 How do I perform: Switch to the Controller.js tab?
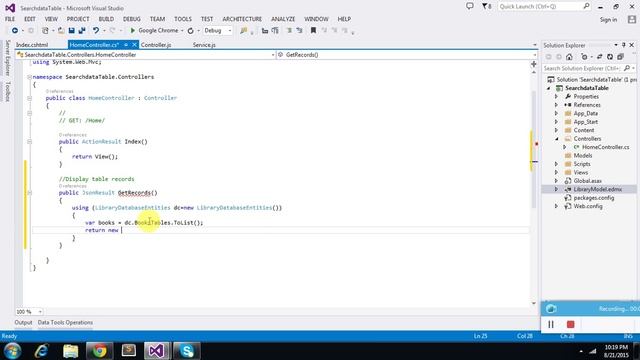click(x=156, y=45)
